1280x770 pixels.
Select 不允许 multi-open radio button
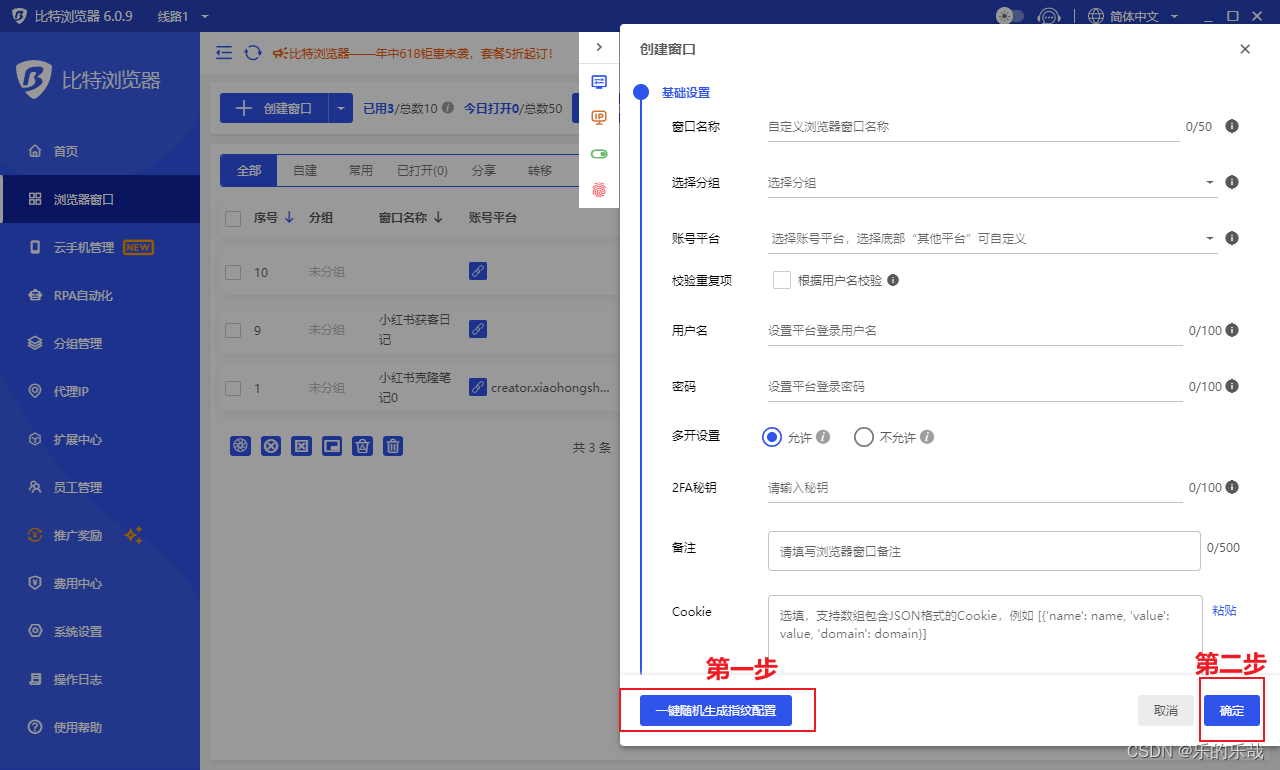pyautogui.click(x=864, y=437)
